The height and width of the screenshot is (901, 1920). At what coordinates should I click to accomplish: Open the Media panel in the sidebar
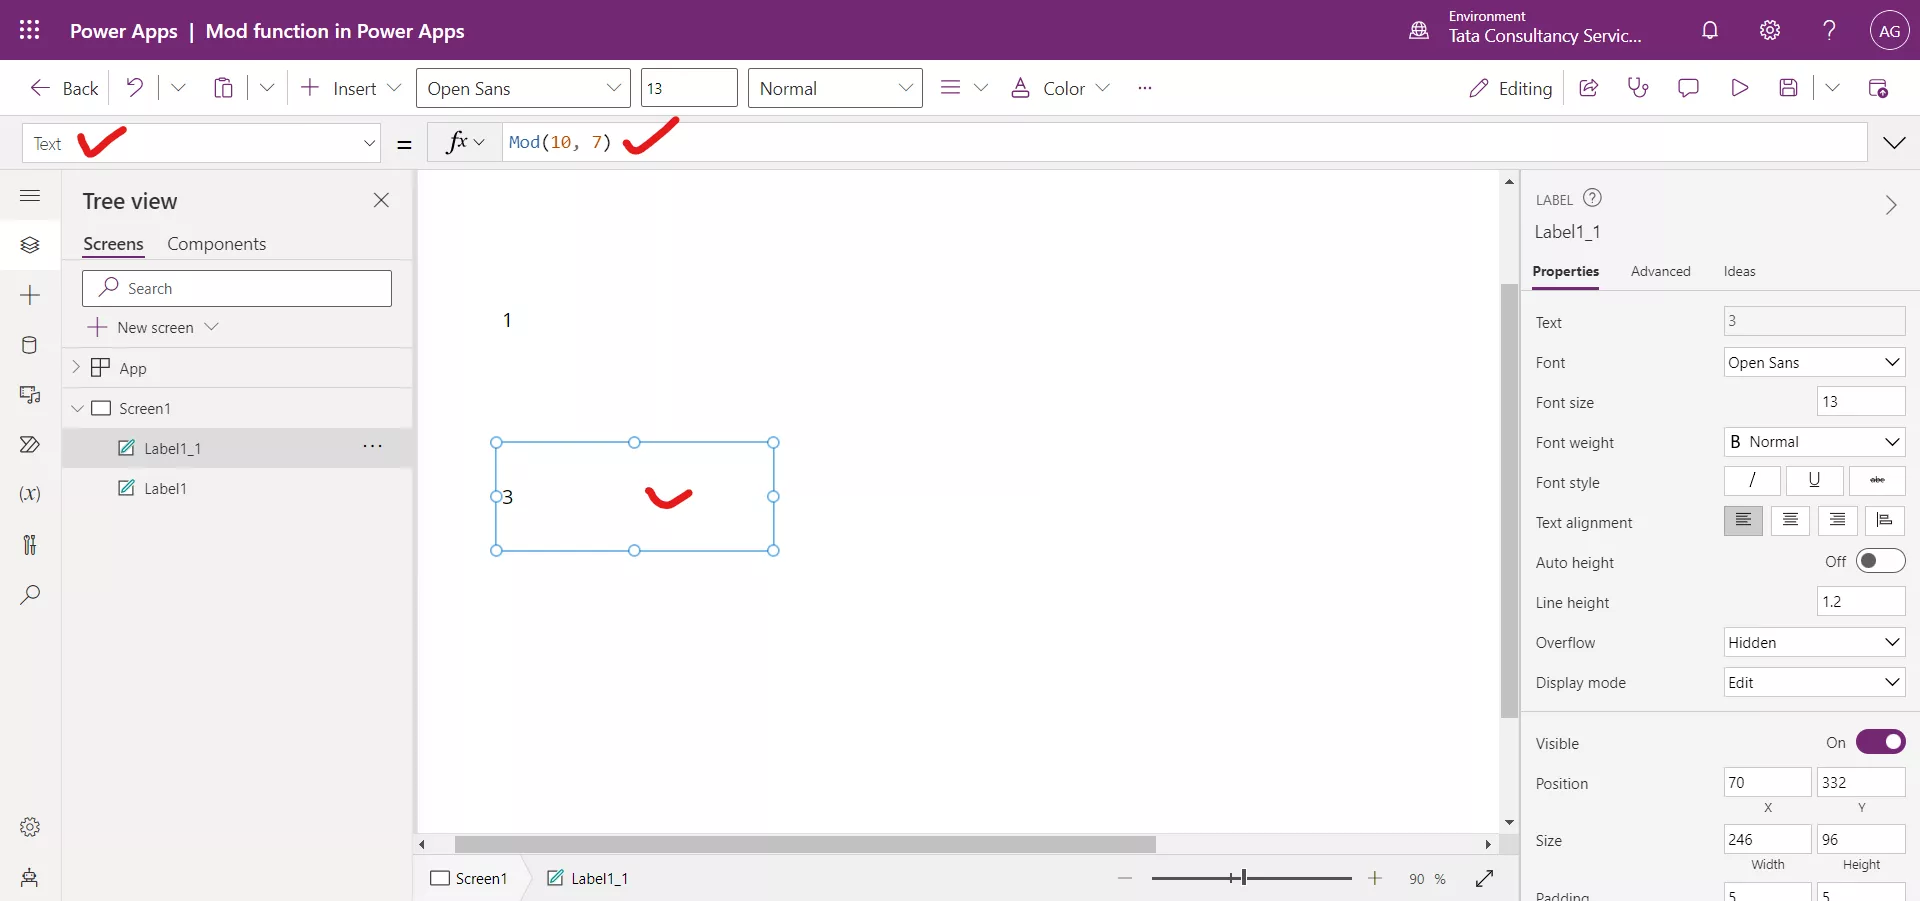coord(30,396)
